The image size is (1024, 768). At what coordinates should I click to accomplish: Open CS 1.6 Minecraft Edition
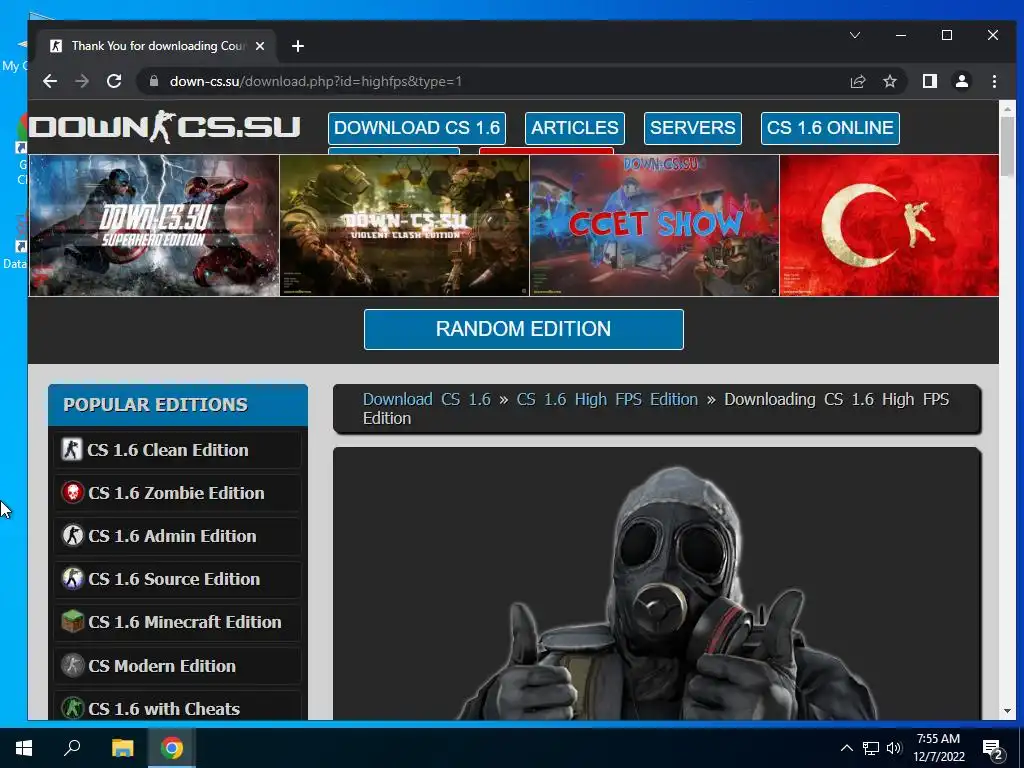click(178, 622)
